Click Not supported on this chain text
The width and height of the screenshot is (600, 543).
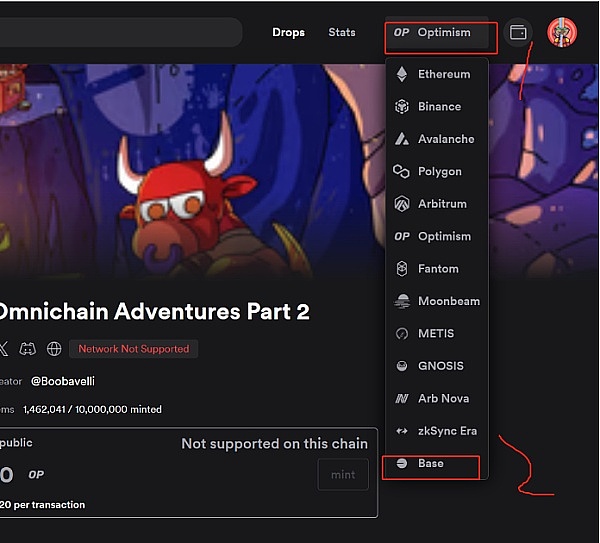pyautogui.click(x=274, y=444)
